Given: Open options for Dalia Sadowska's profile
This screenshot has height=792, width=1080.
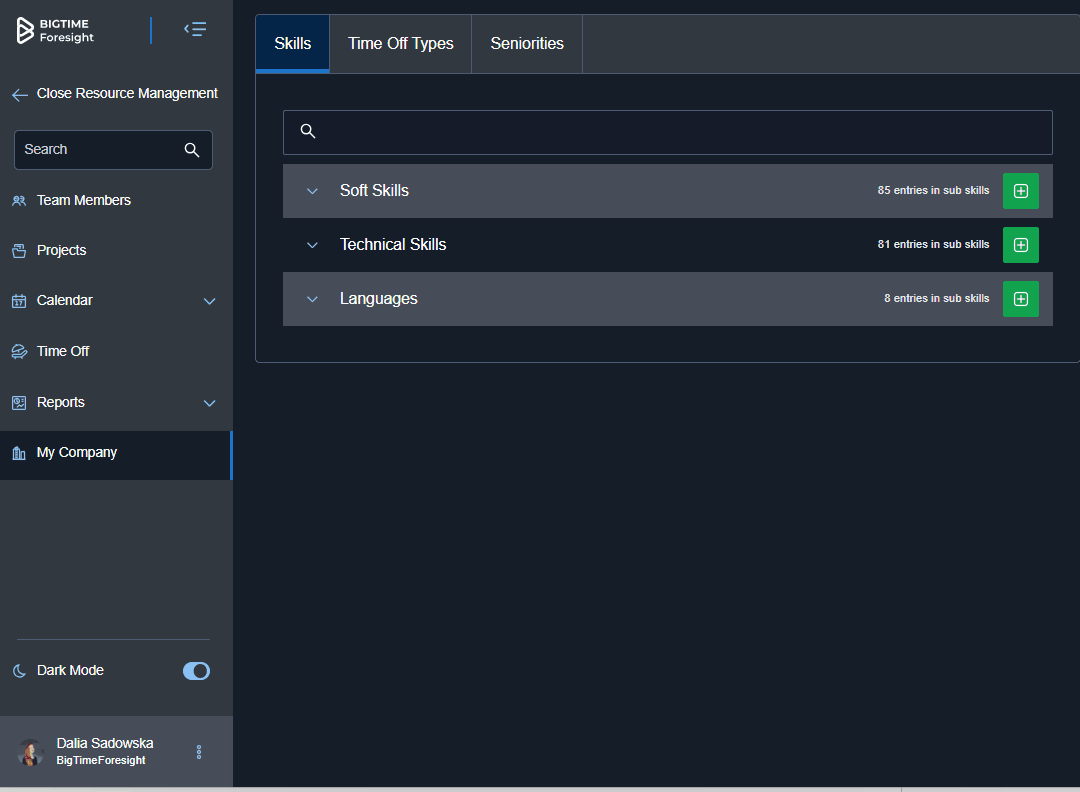Looking at the screenshot, I should click(198, 751).
